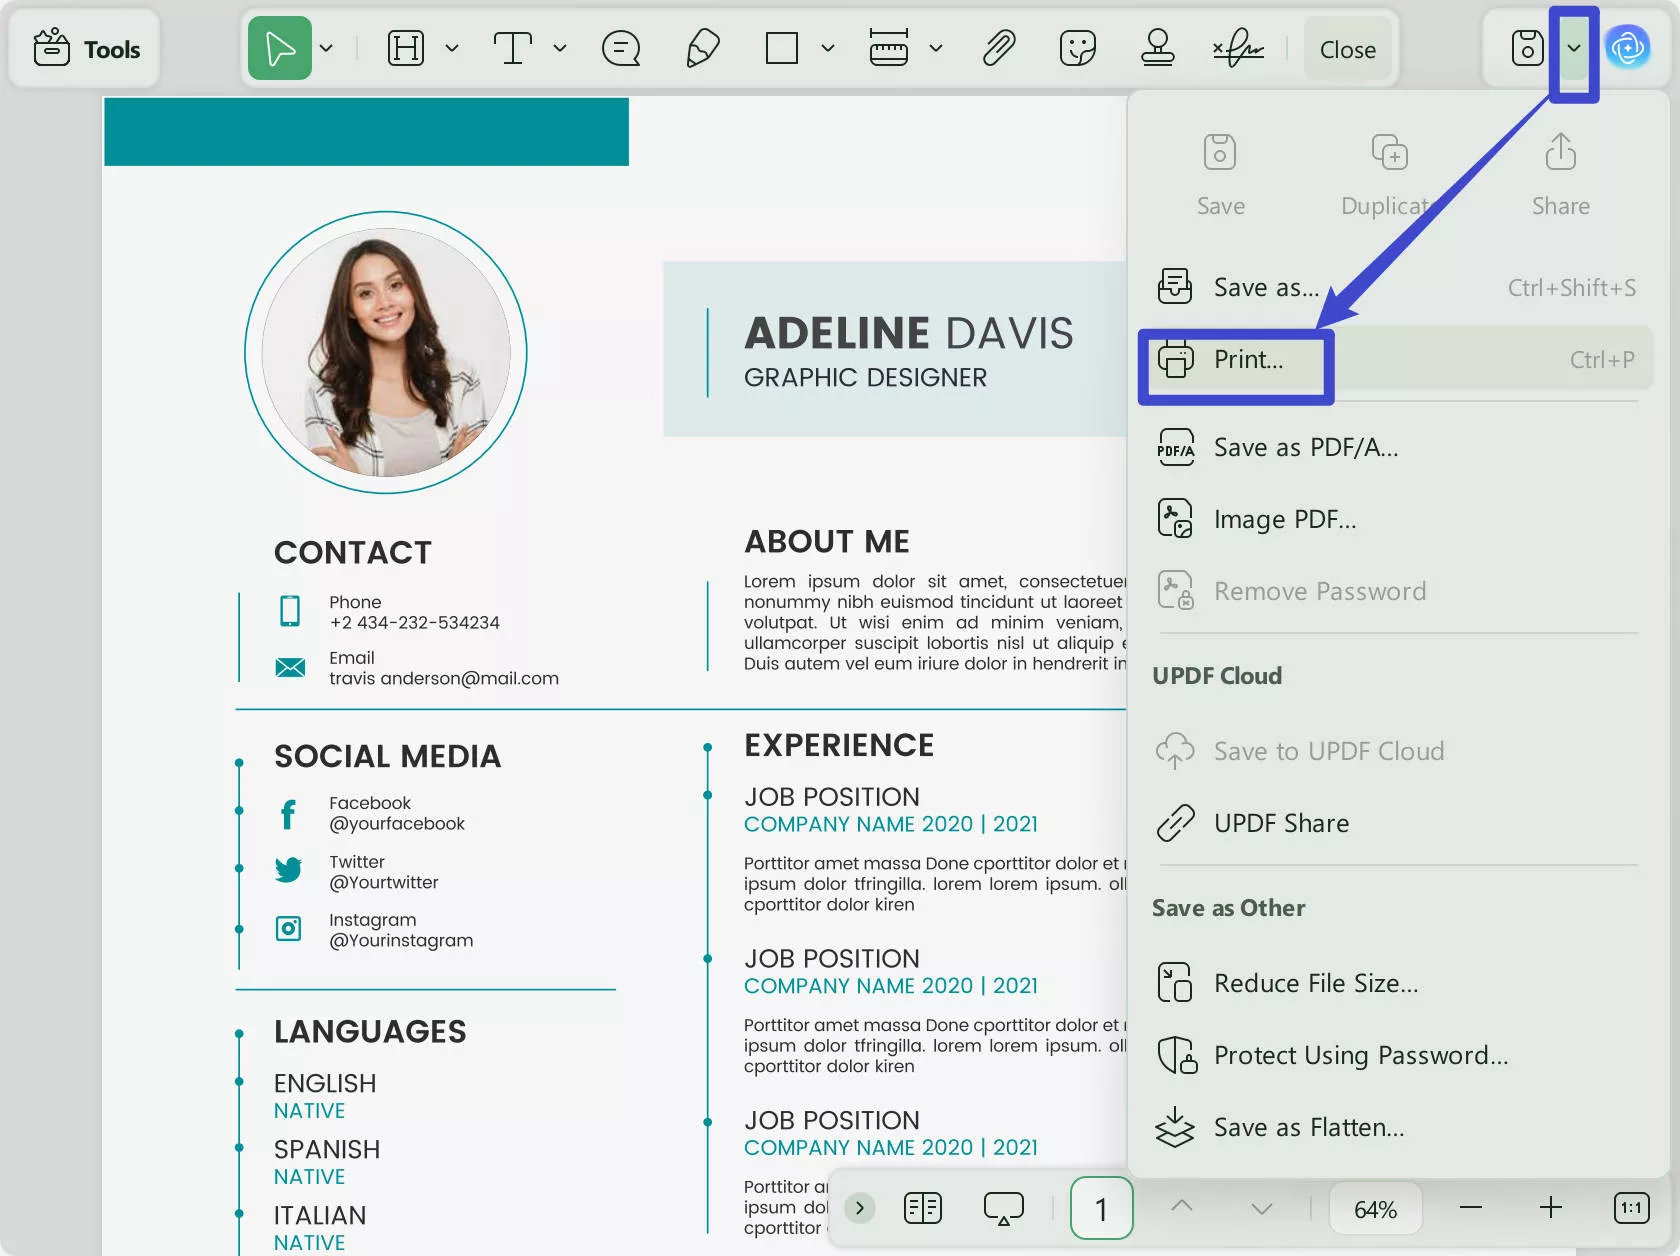Pick the Pencil annotation tool
The image size is (1680, 1256).
click(702, 47)
